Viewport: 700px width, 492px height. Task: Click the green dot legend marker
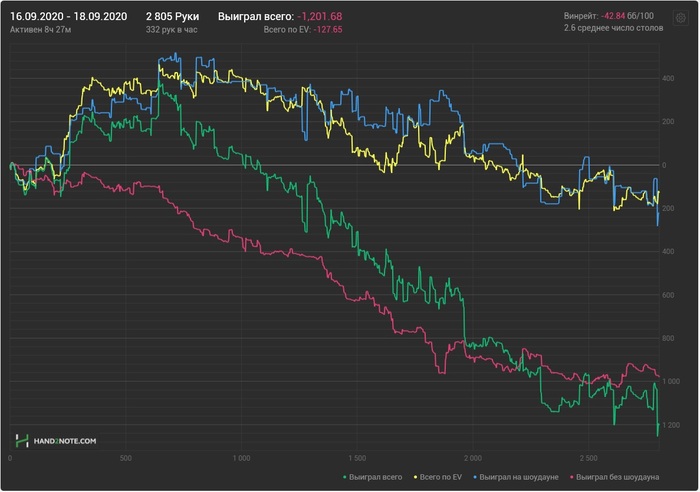pos(345,477)
